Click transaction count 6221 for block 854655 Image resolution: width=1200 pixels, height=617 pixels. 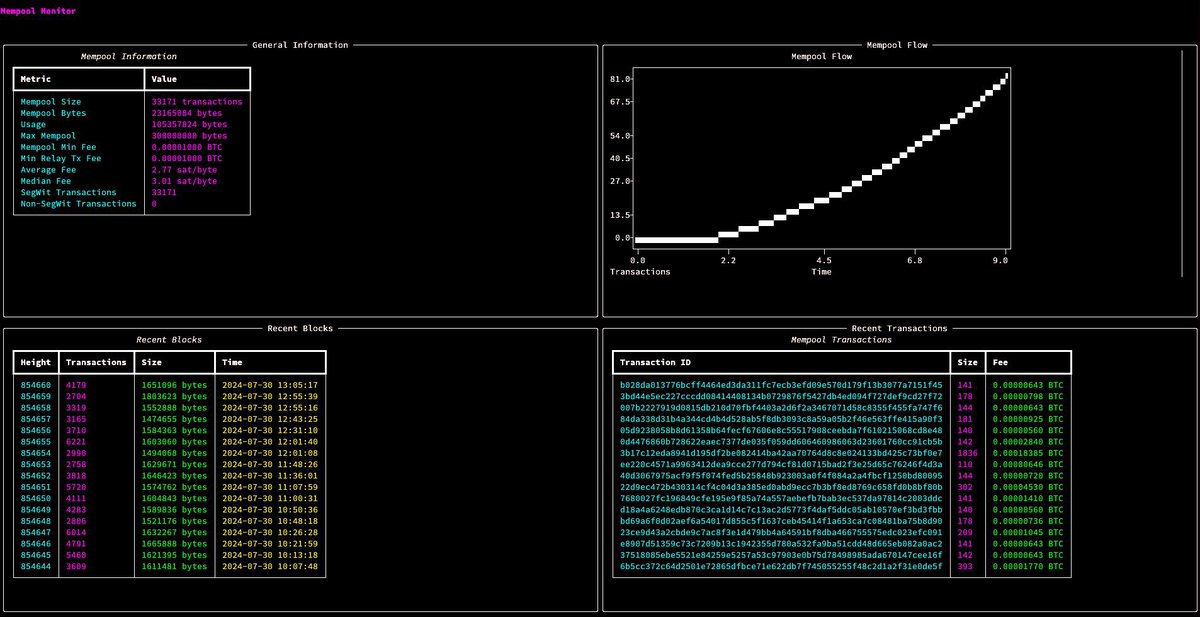point(76,441)
